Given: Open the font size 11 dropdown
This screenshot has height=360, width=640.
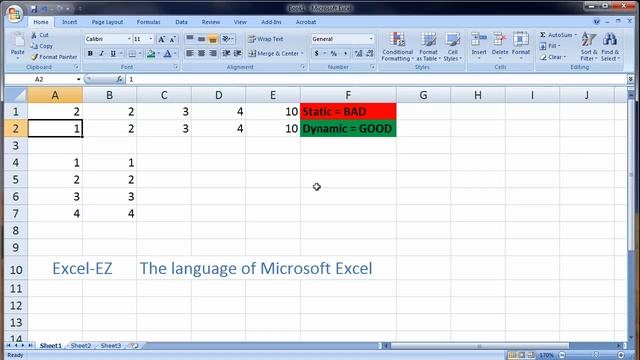Looking at the screenshot, I should tap(151, 39).
